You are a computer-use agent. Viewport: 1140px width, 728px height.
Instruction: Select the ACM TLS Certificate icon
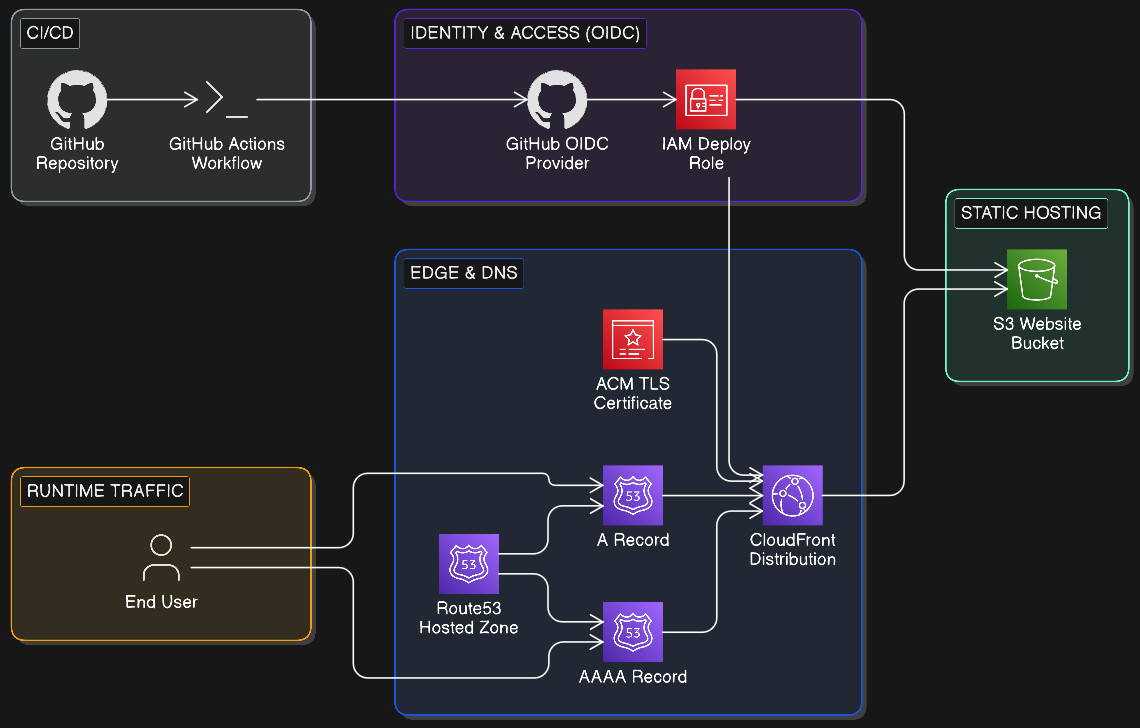(633, 340)
